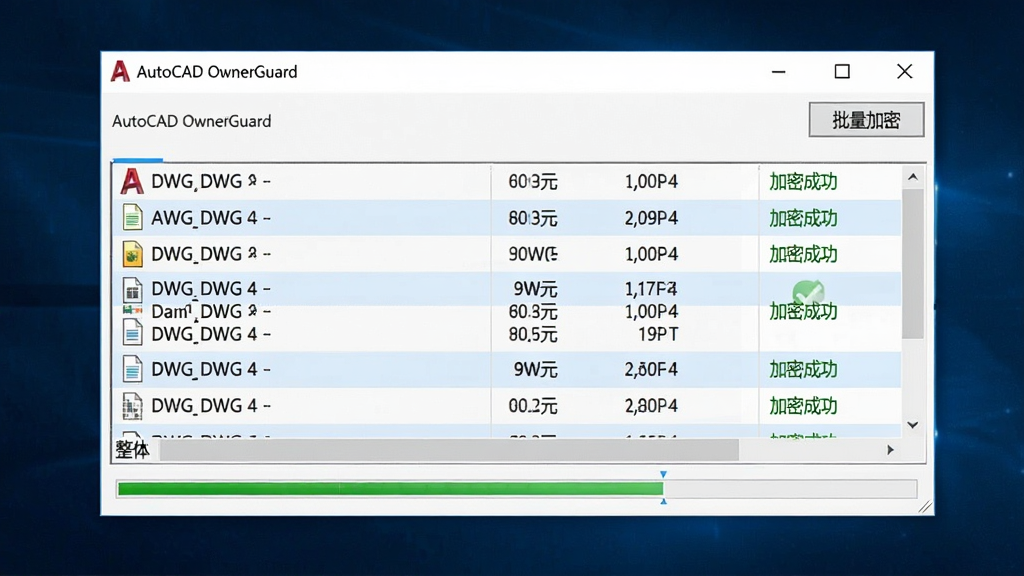Click the 2,80F4 value
This screenshot has height=576, width=1024.
coord(651,370)
